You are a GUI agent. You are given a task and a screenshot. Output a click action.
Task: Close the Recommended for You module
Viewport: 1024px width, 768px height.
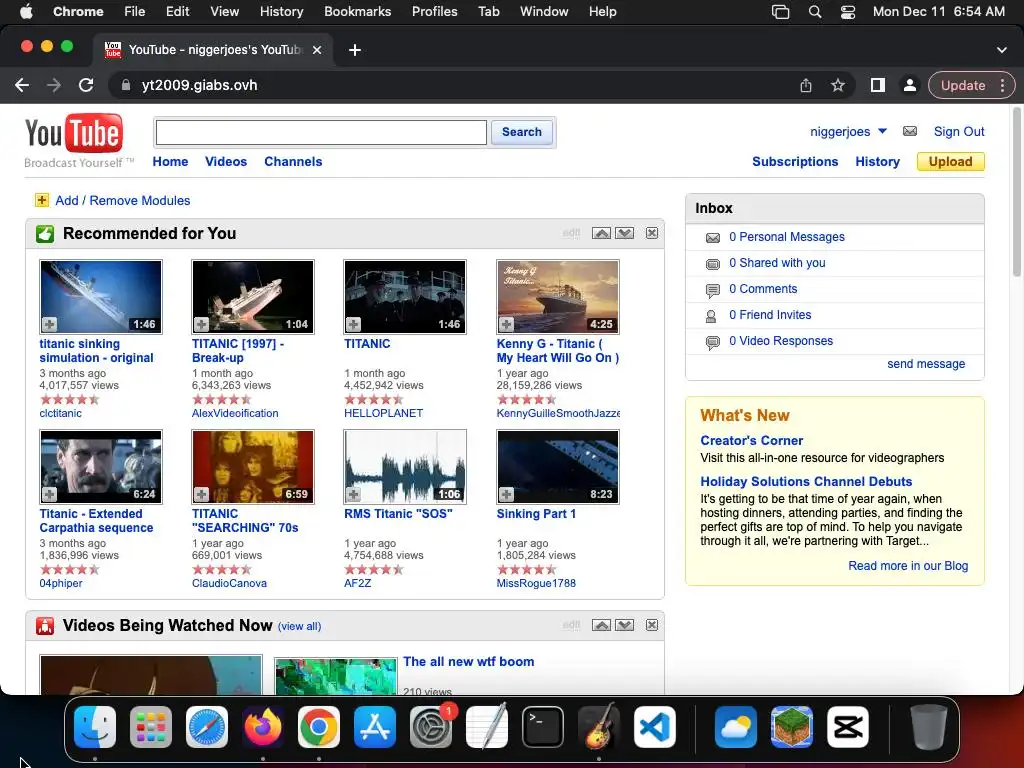click(652, 233)
